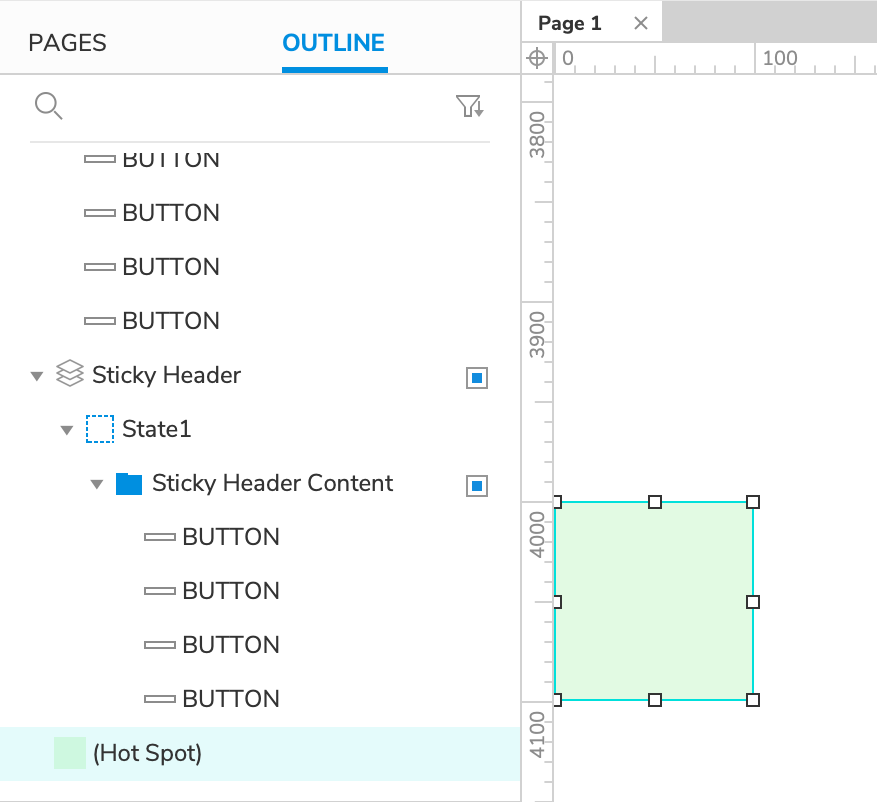
Task: Select the (Hot Spot) item in outline
Action: point(147,753)
